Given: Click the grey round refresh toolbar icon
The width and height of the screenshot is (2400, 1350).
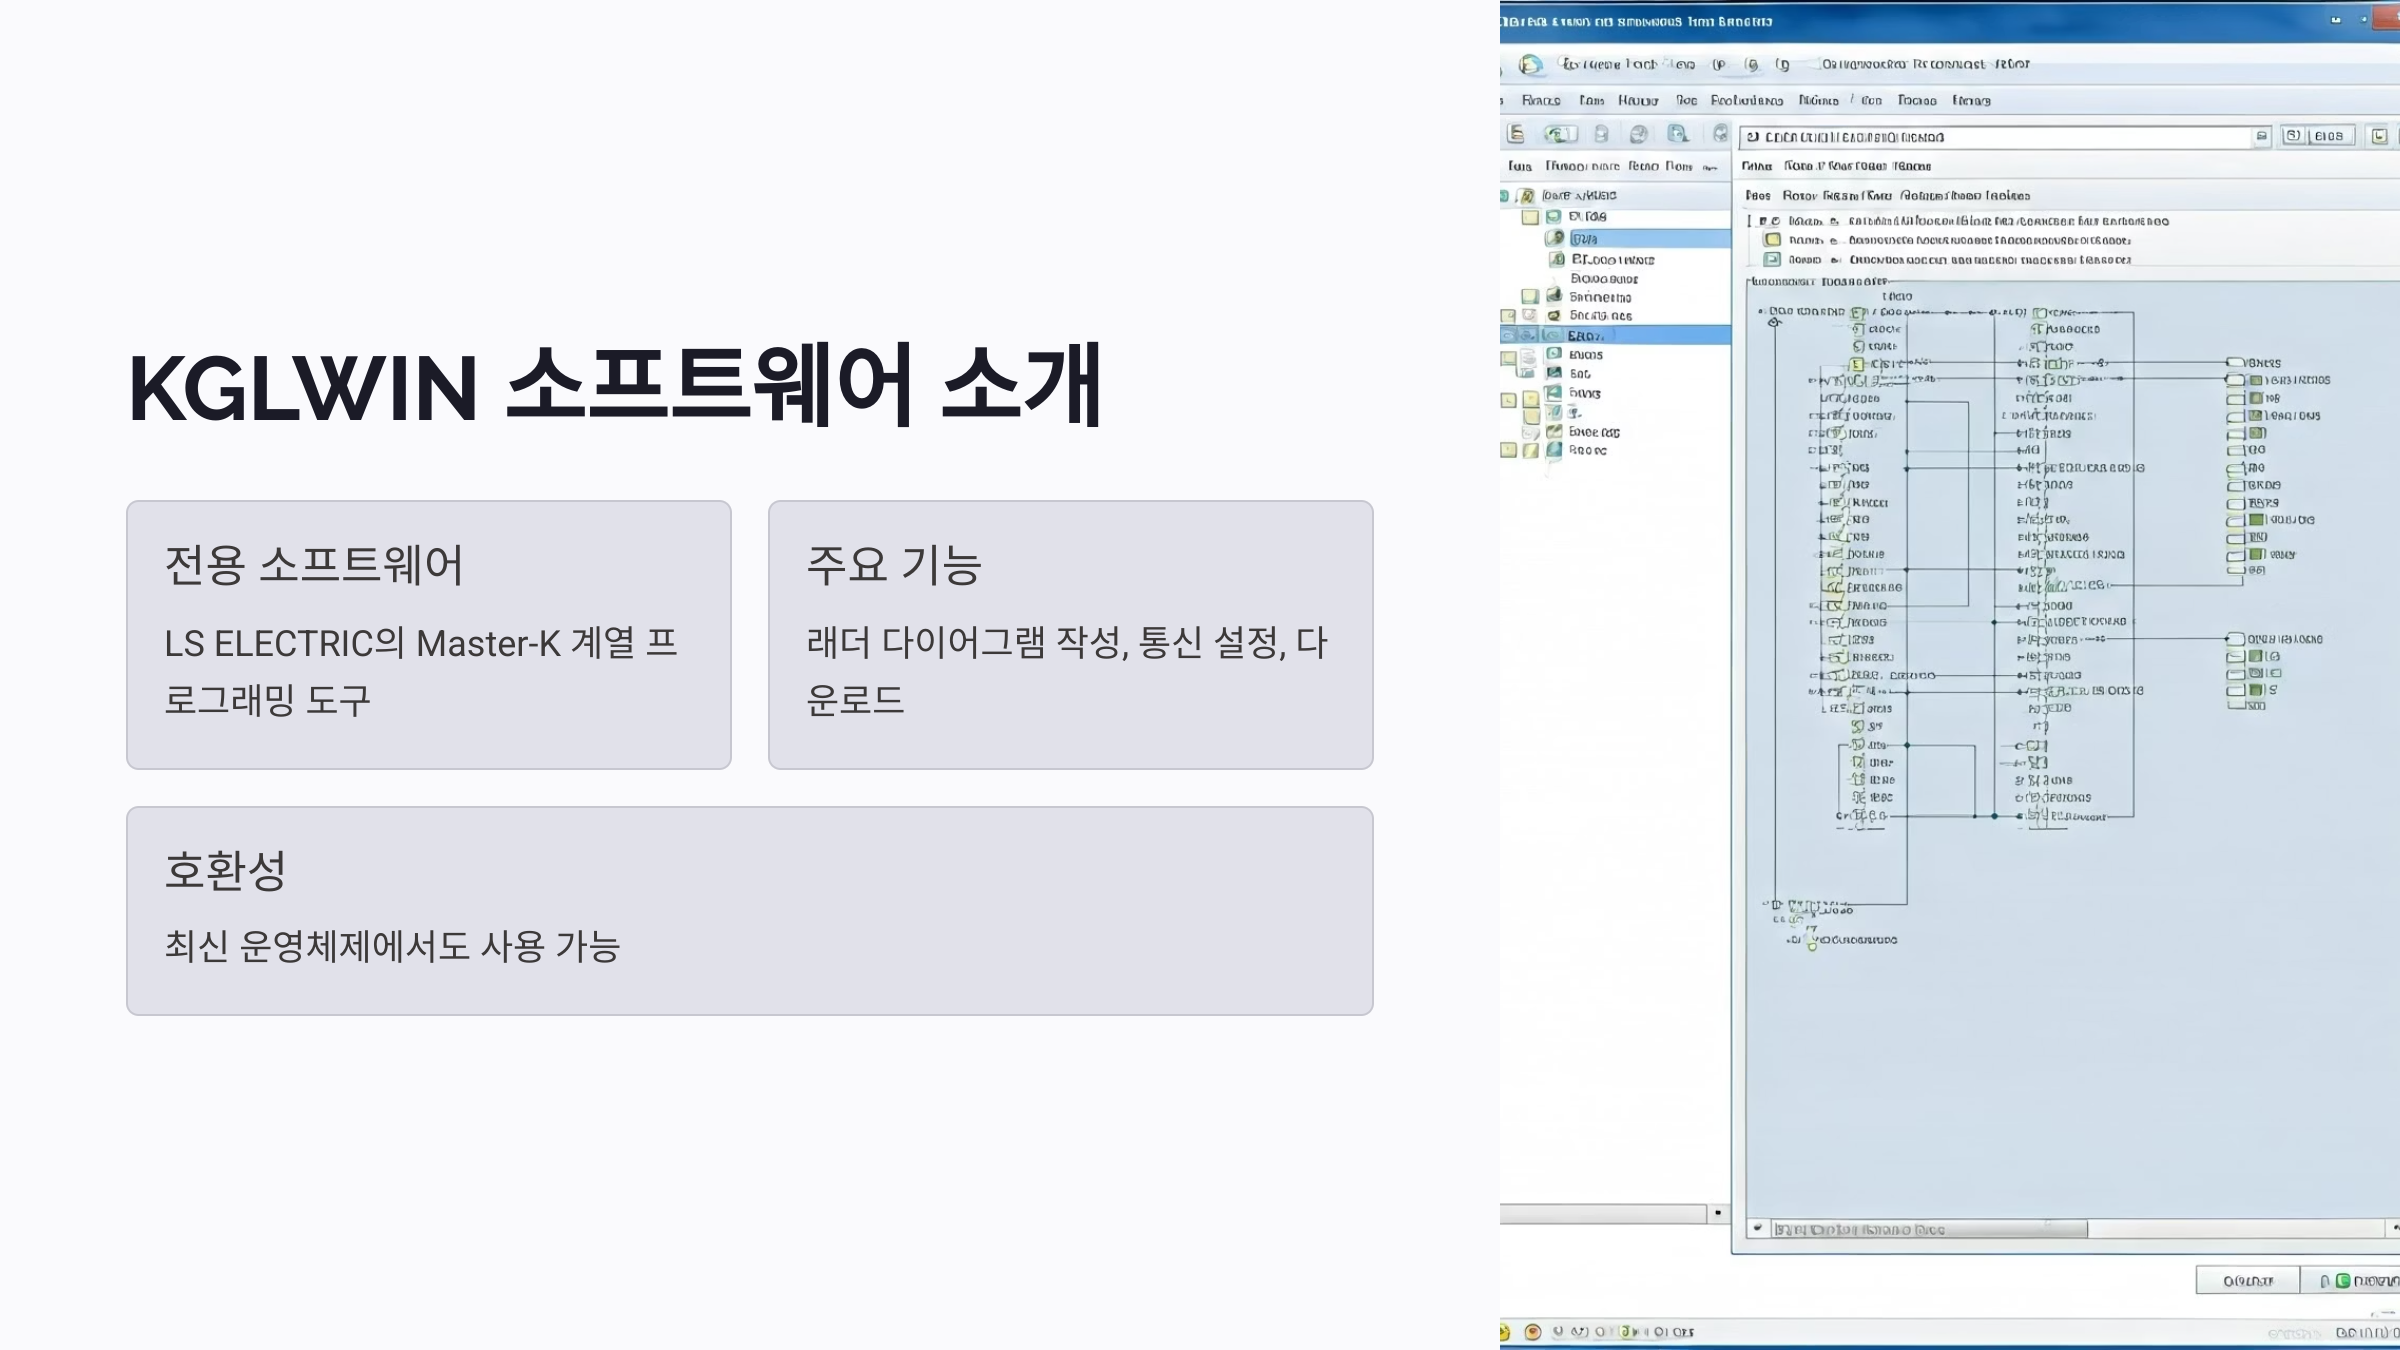Looking at the screenshot, I should (1638, 134).
